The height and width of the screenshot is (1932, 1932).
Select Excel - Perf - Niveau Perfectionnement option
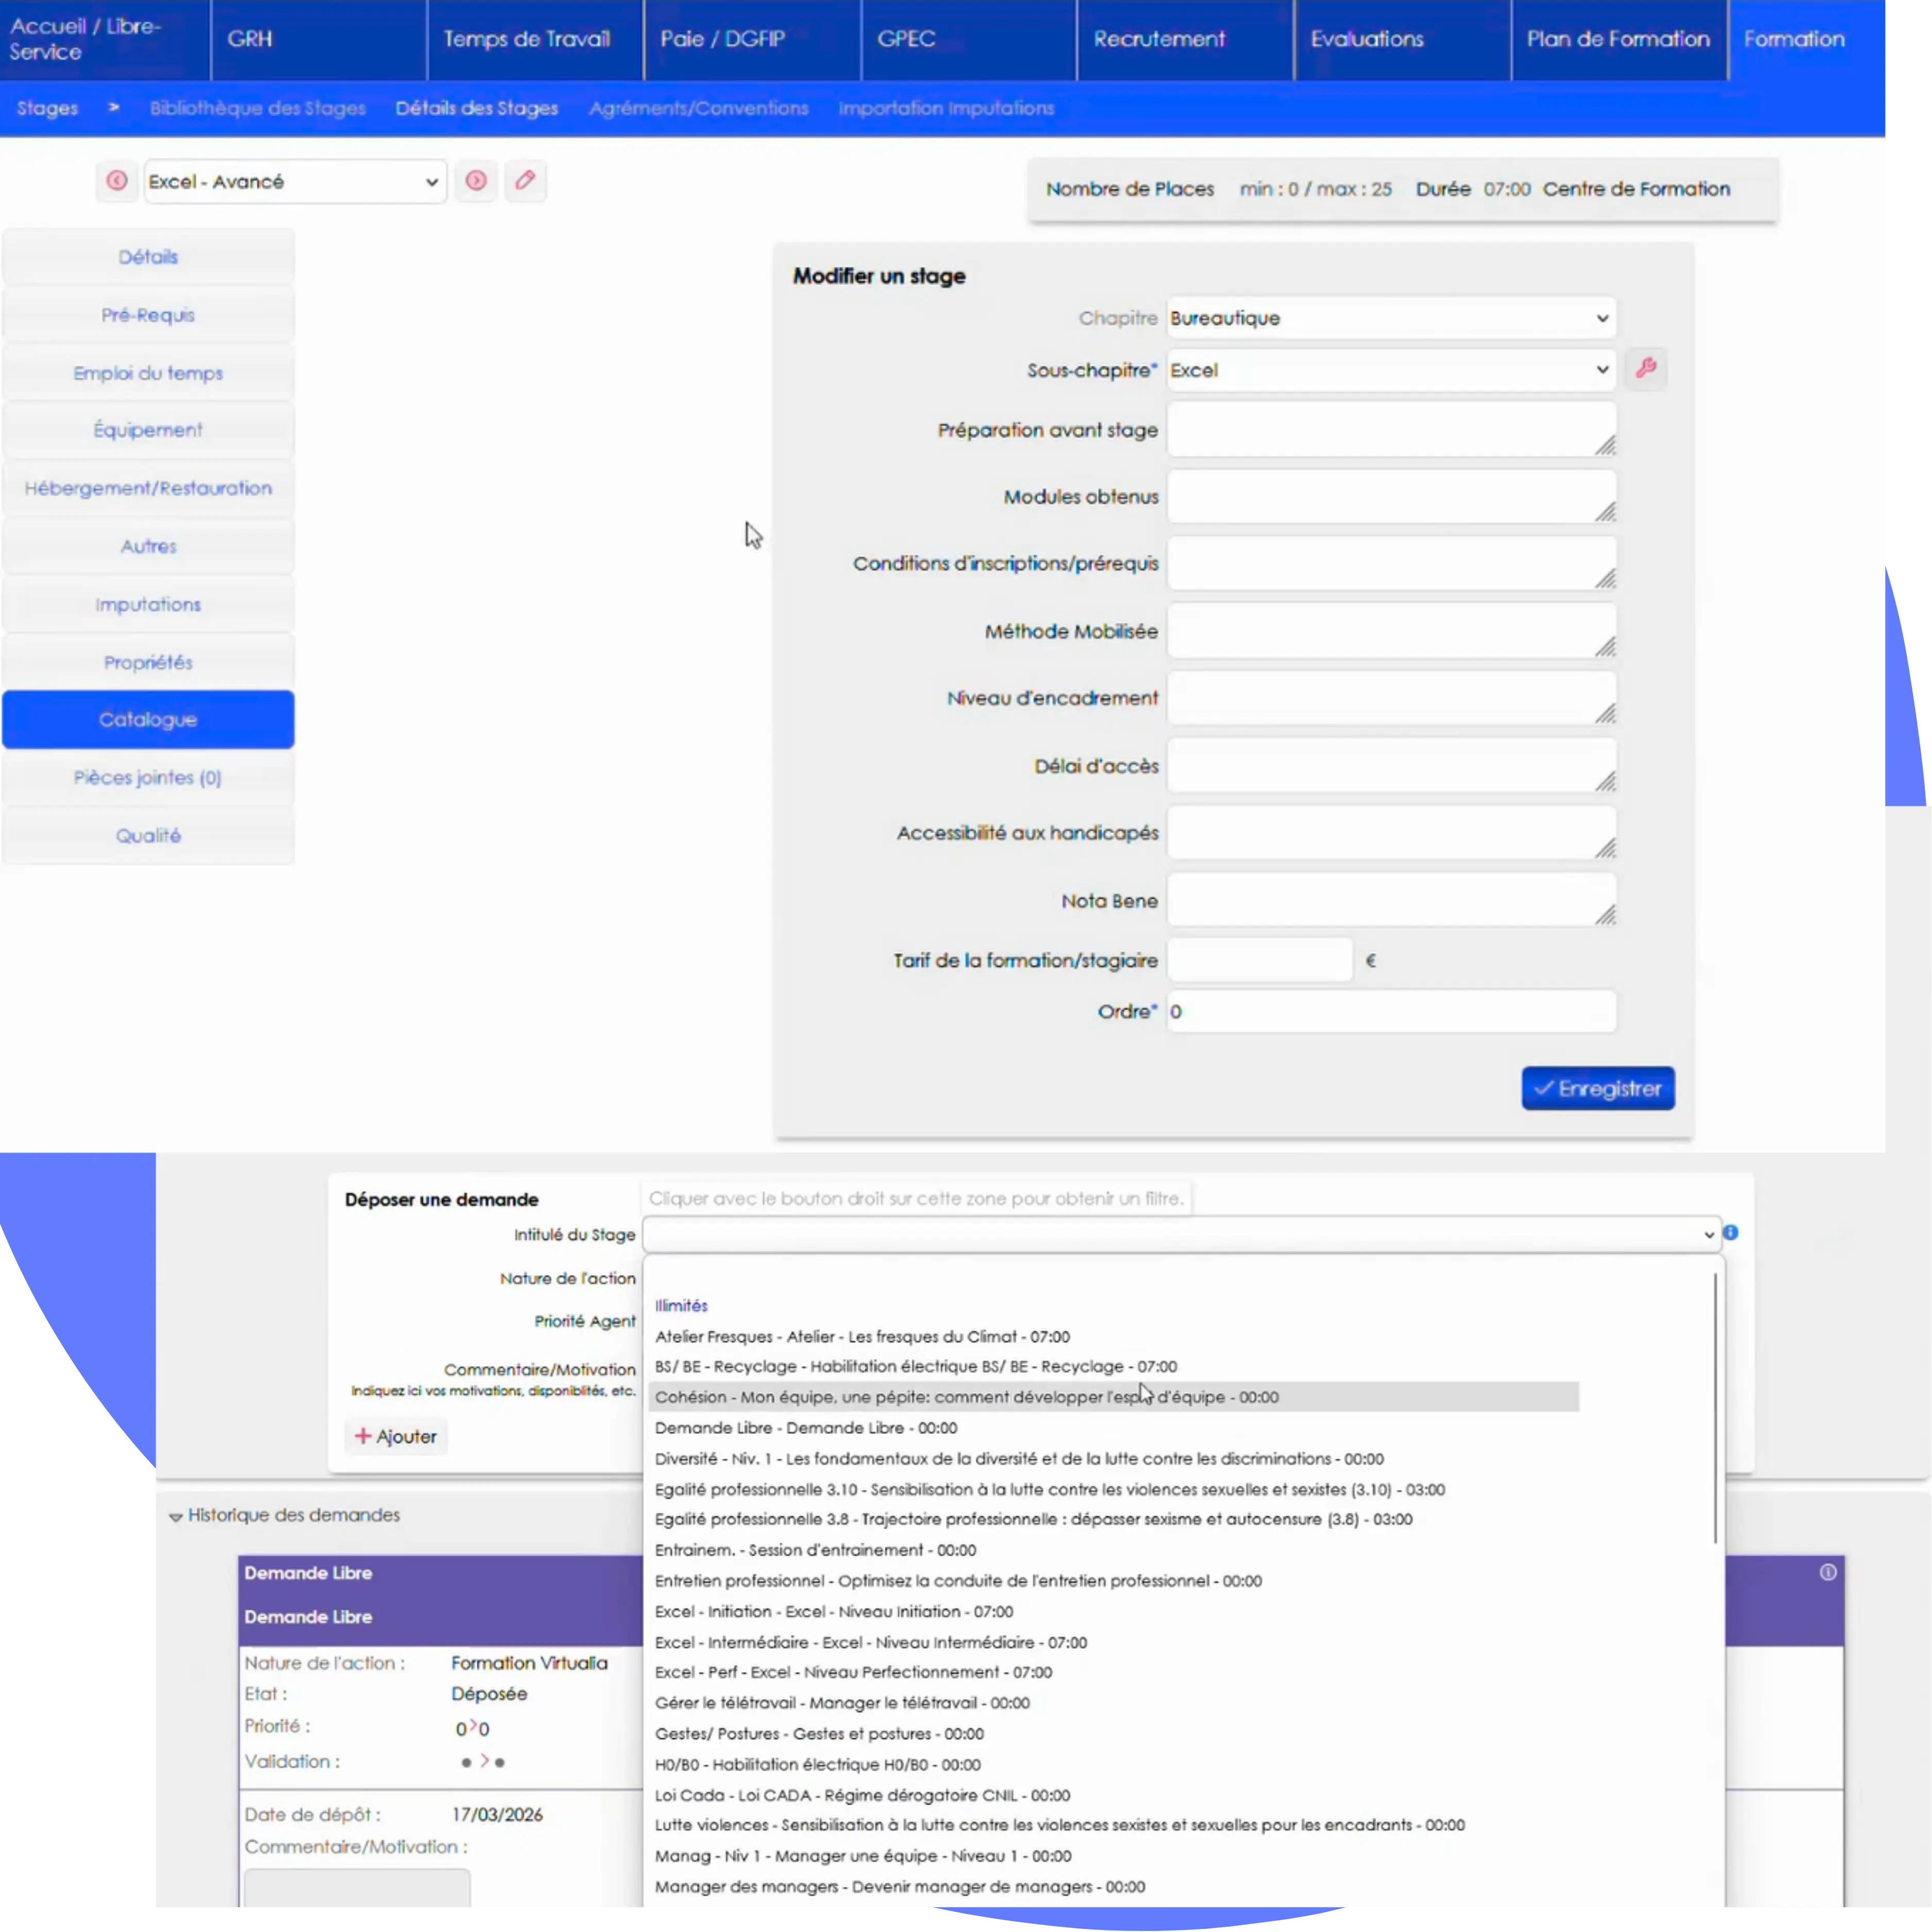coord(853,1672)
